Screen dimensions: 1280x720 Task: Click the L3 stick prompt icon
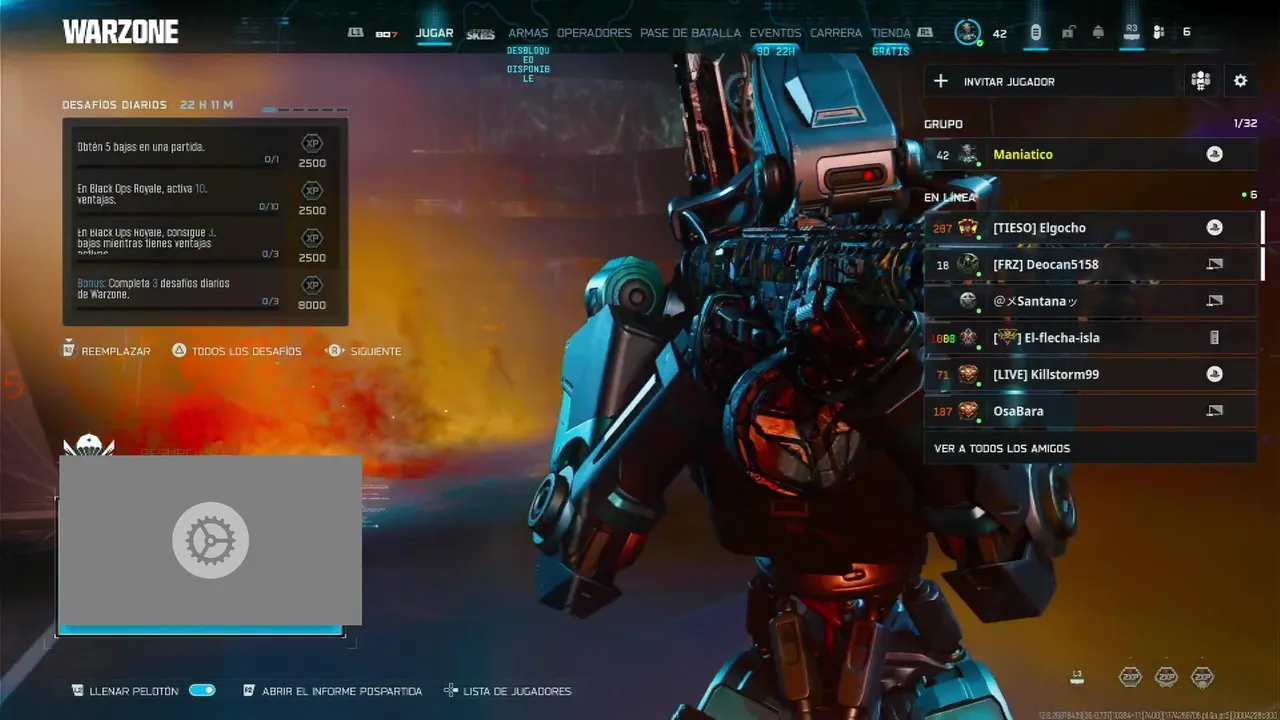(1076, 677)
